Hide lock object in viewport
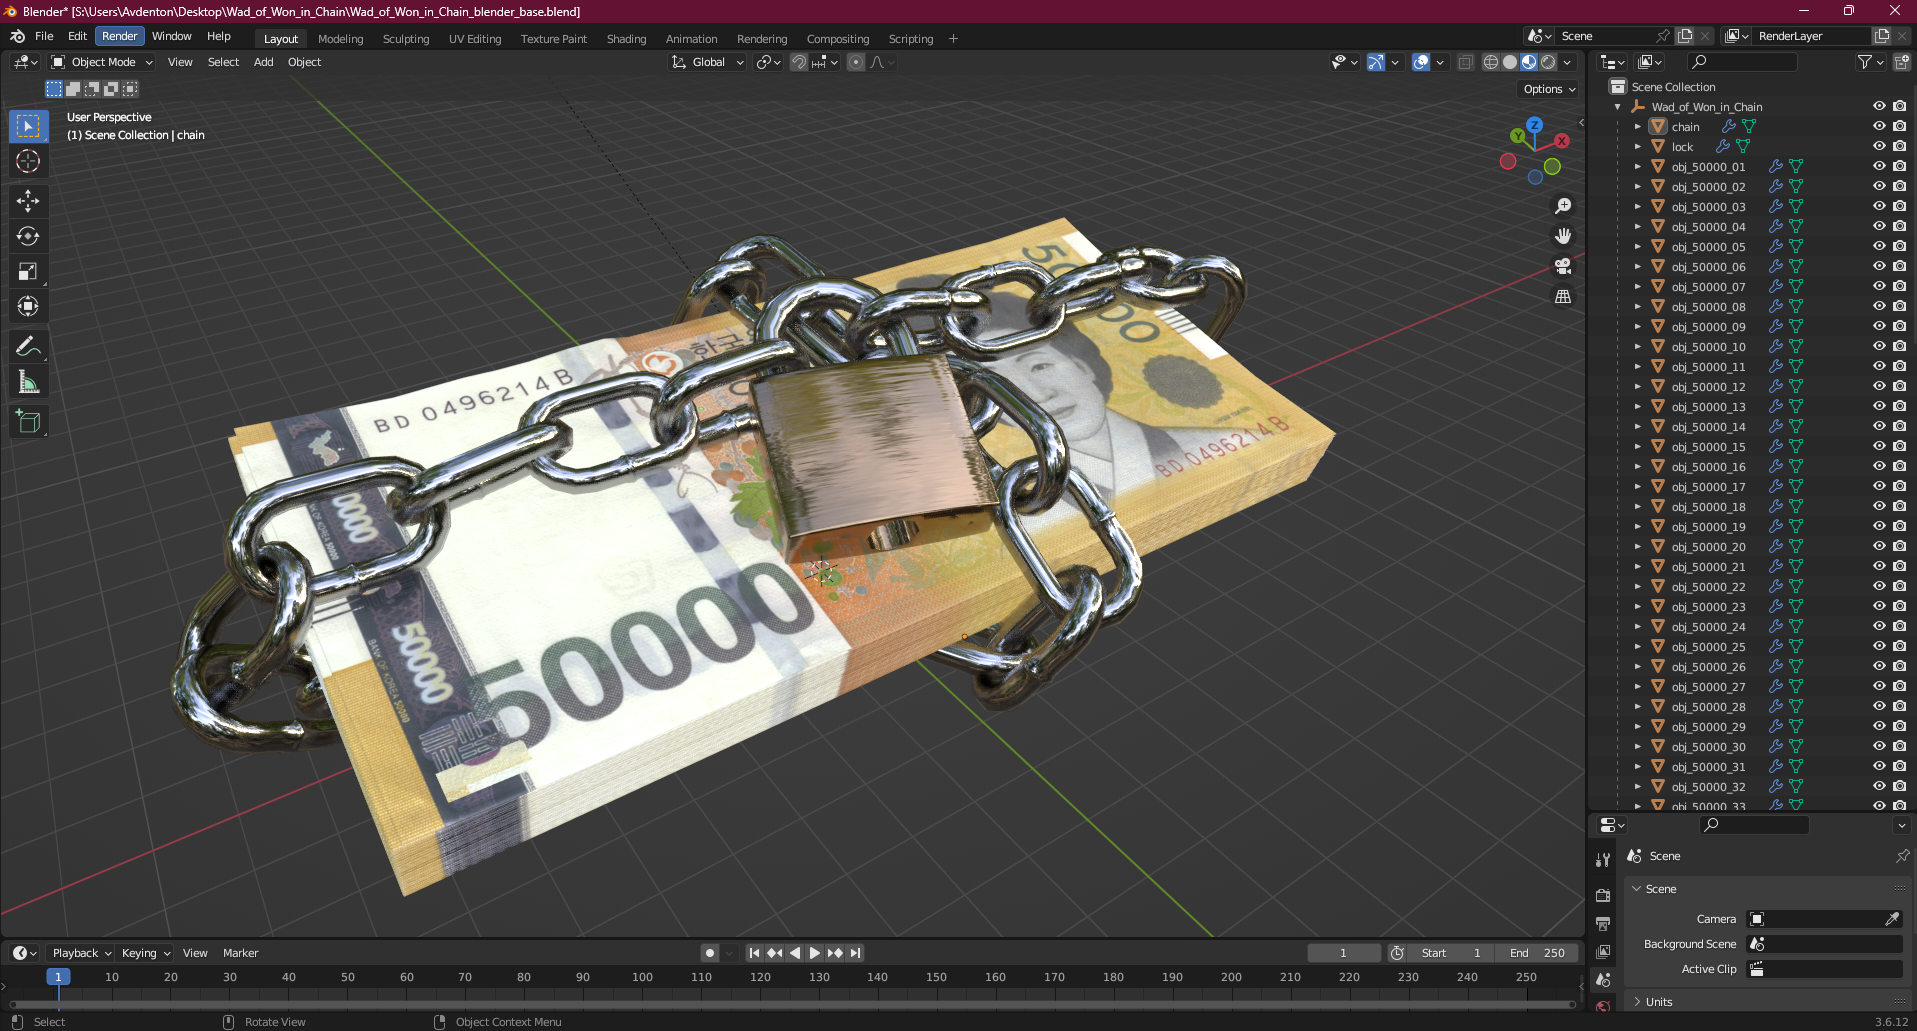This screenshot has width=1917, height=1031. (x=1879, y=146)
